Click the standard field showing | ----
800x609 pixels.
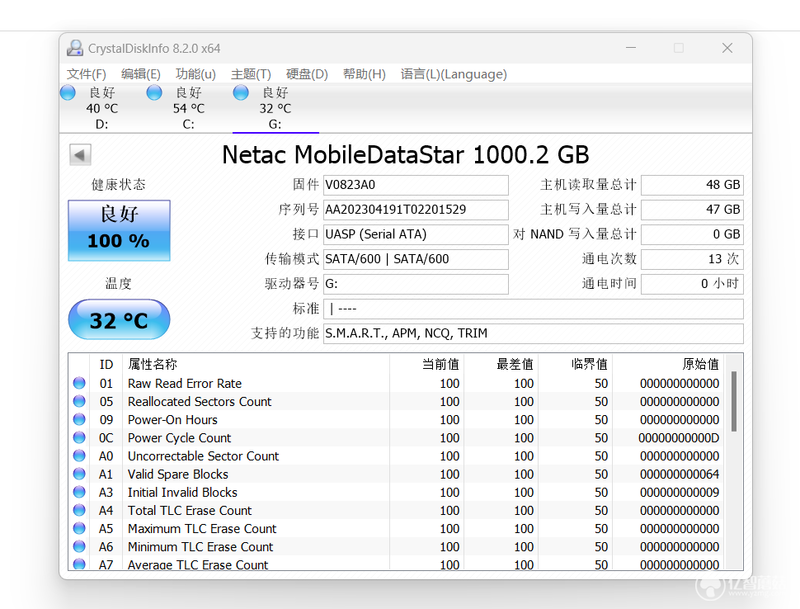pos(533,309)
